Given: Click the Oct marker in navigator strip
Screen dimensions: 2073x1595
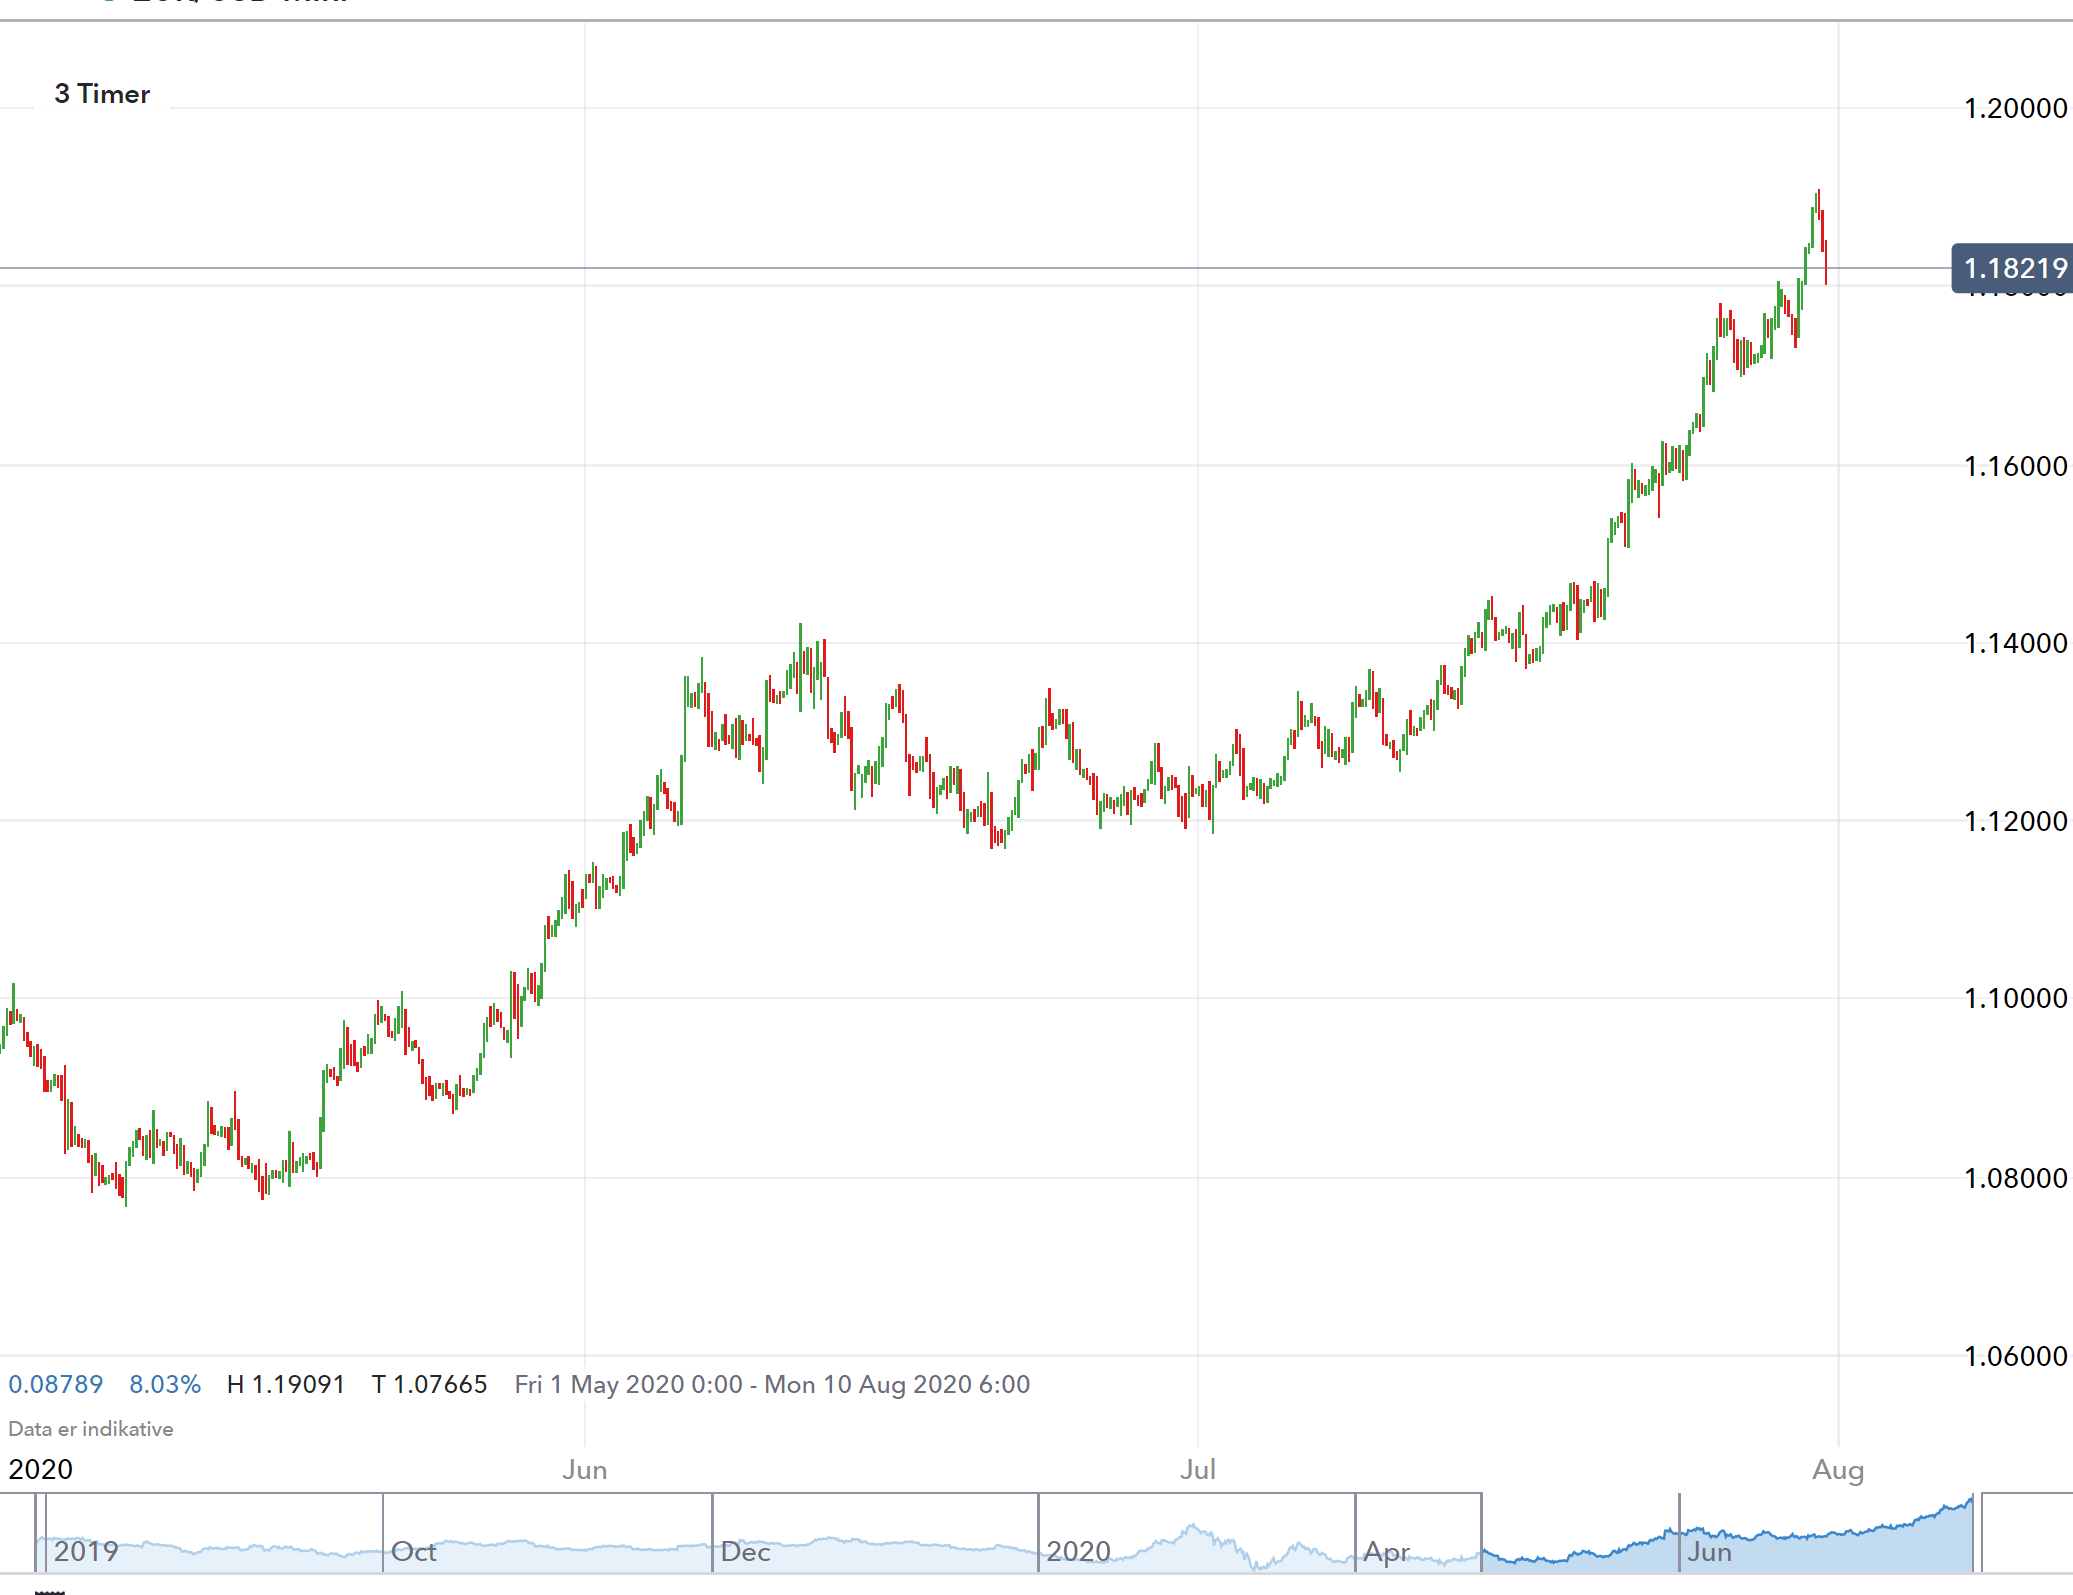Looking at the screenshot, I should coord(413,1551).
